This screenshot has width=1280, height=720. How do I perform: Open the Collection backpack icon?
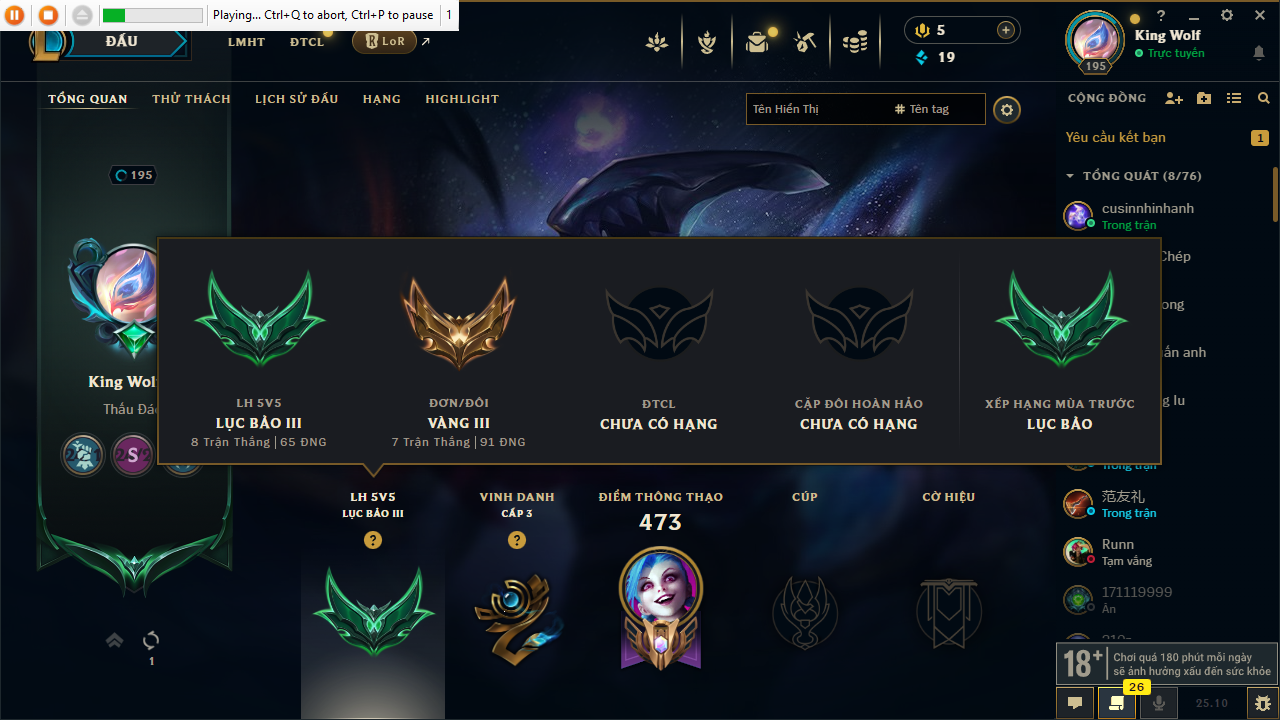pyautogui.click(x=757, y=42)
